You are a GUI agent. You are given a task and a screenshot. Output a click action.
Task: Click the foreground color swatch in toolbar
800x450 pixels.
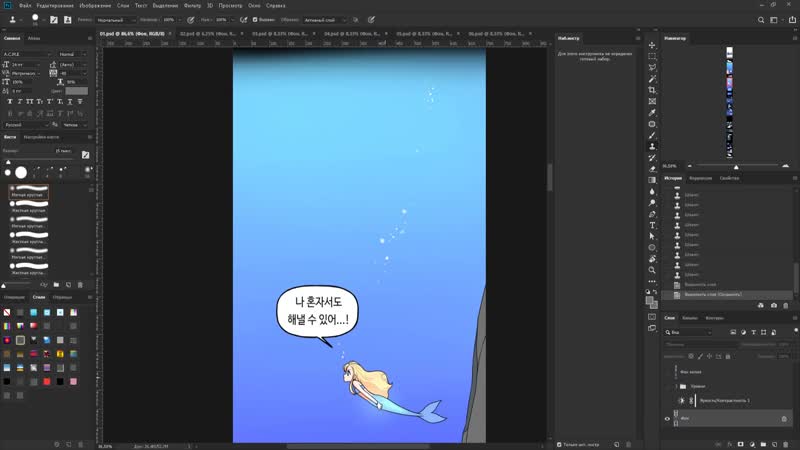(649, 301)
